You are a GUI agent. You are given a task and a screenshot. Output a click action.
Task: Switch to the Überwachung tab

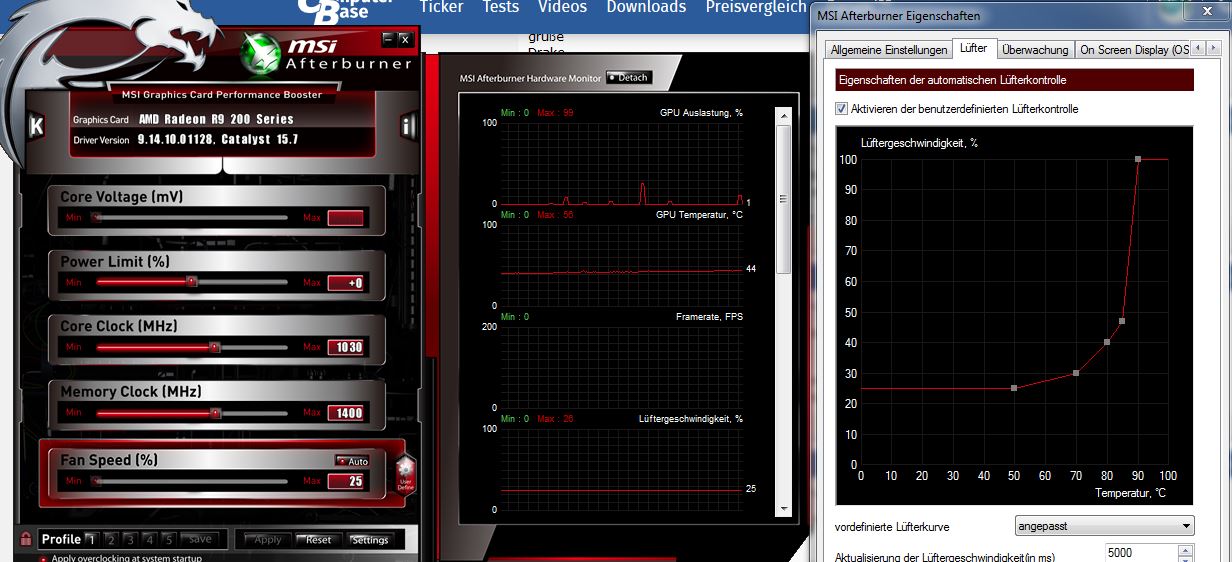[x=1035, y=50]
